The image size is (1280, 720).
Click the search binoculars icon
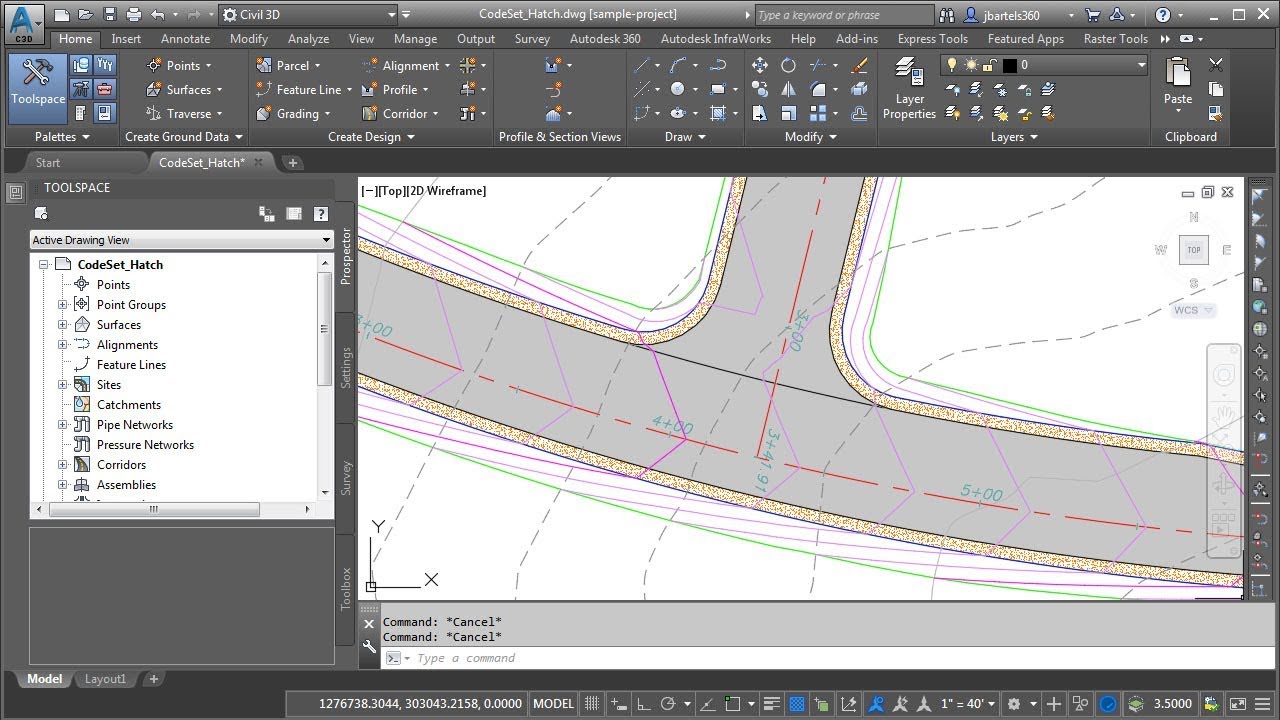(x=949, y=15)
